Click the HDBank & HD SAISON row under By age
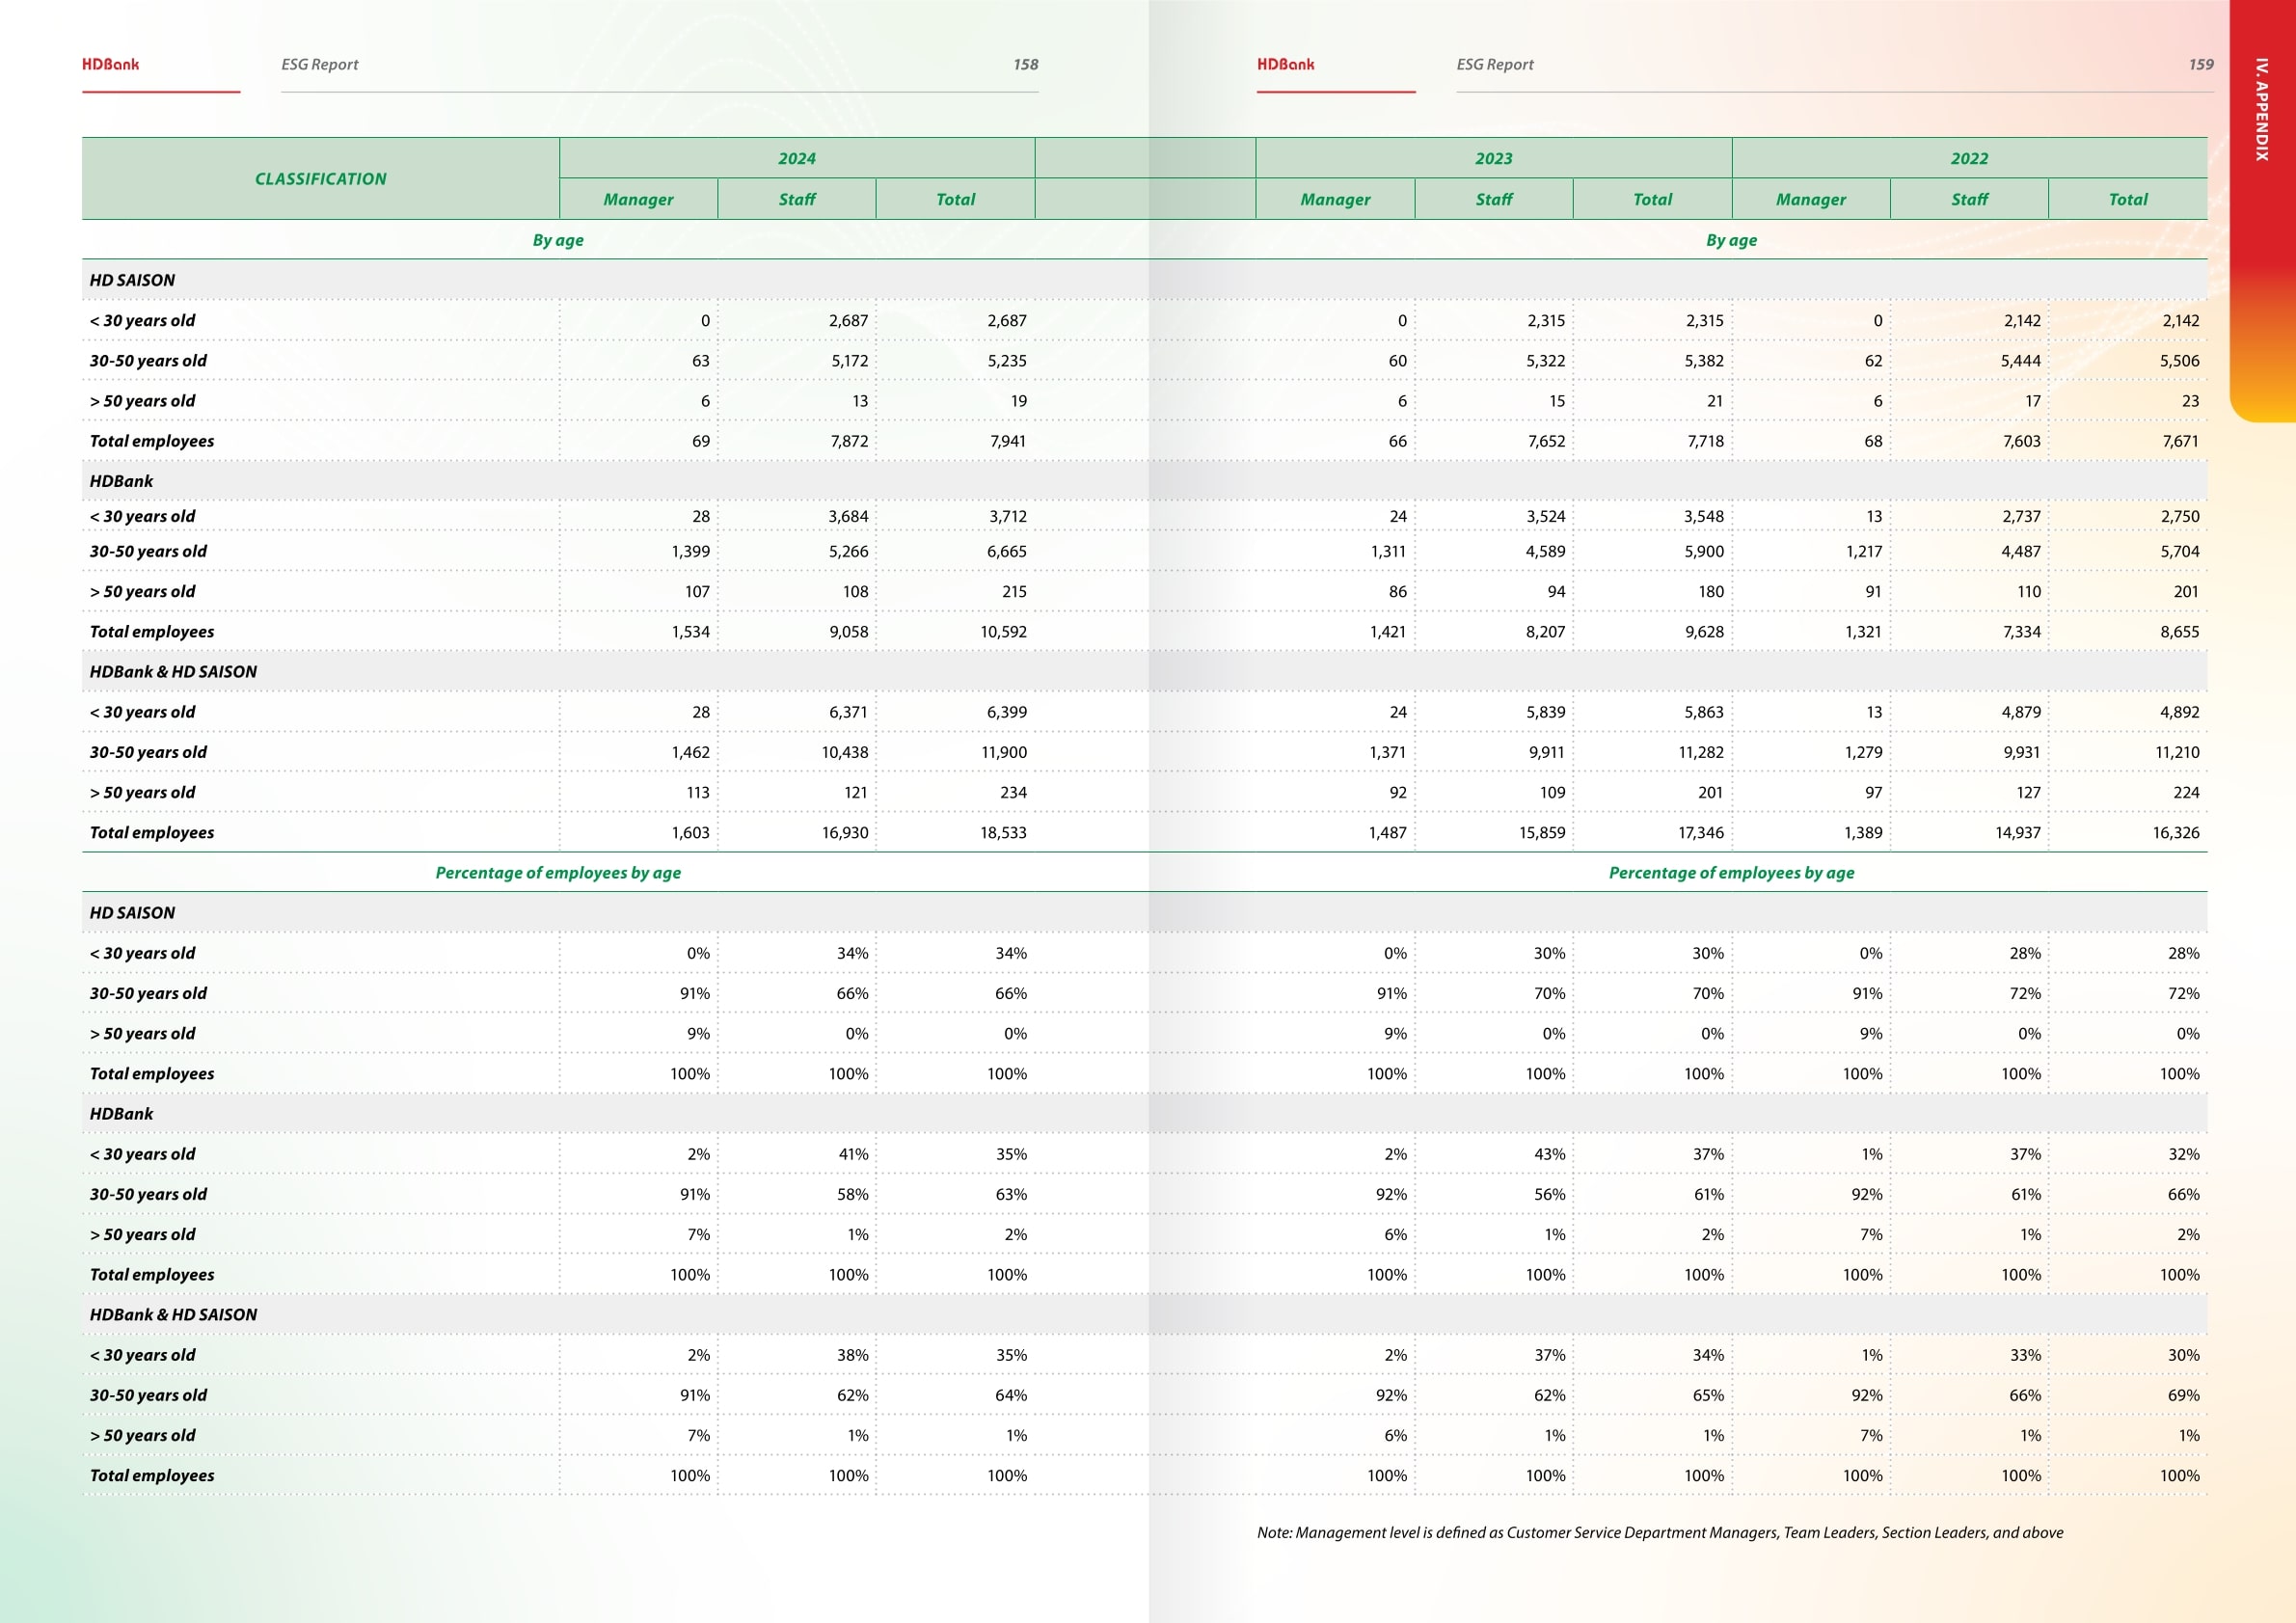The width and height of the screenshot is (2296, 1623). [x=173, y=672]
